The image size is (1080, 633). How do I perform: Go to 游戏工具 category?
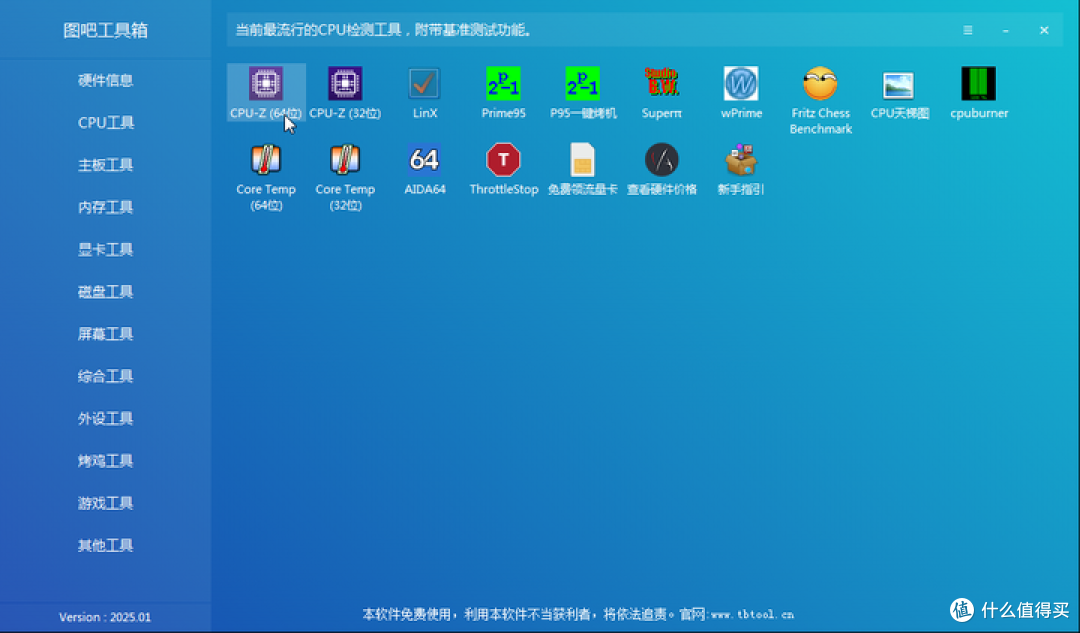coord(105,504)
